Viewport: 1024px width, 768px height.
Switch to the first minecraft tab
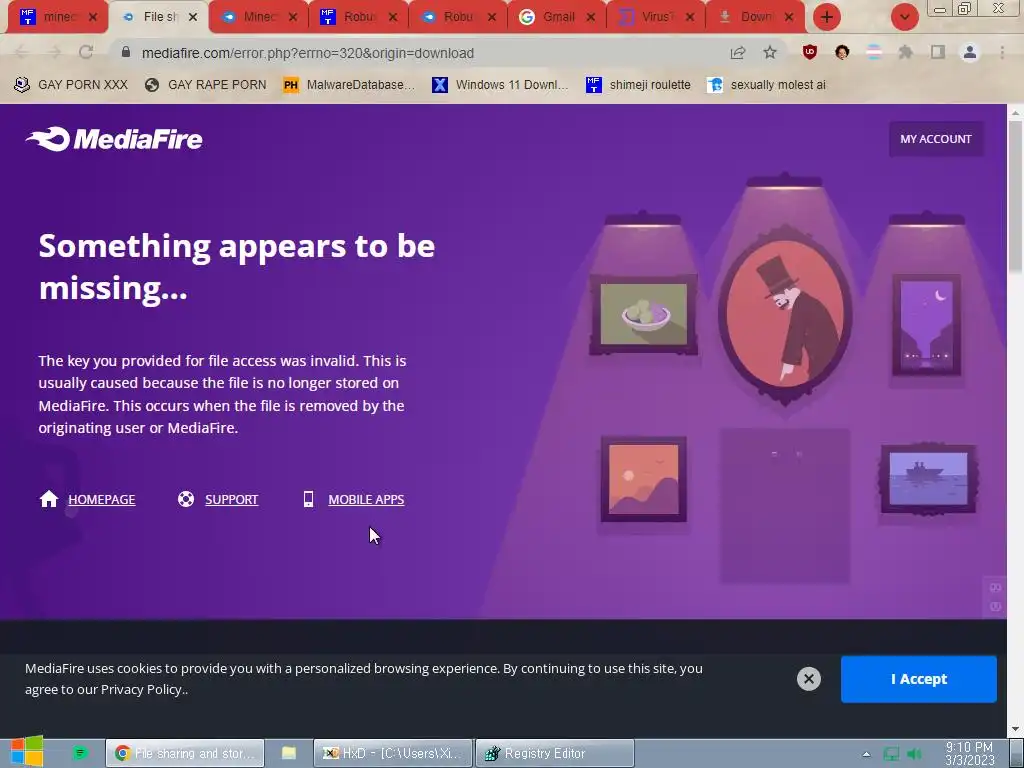click(x=57, y=17)
